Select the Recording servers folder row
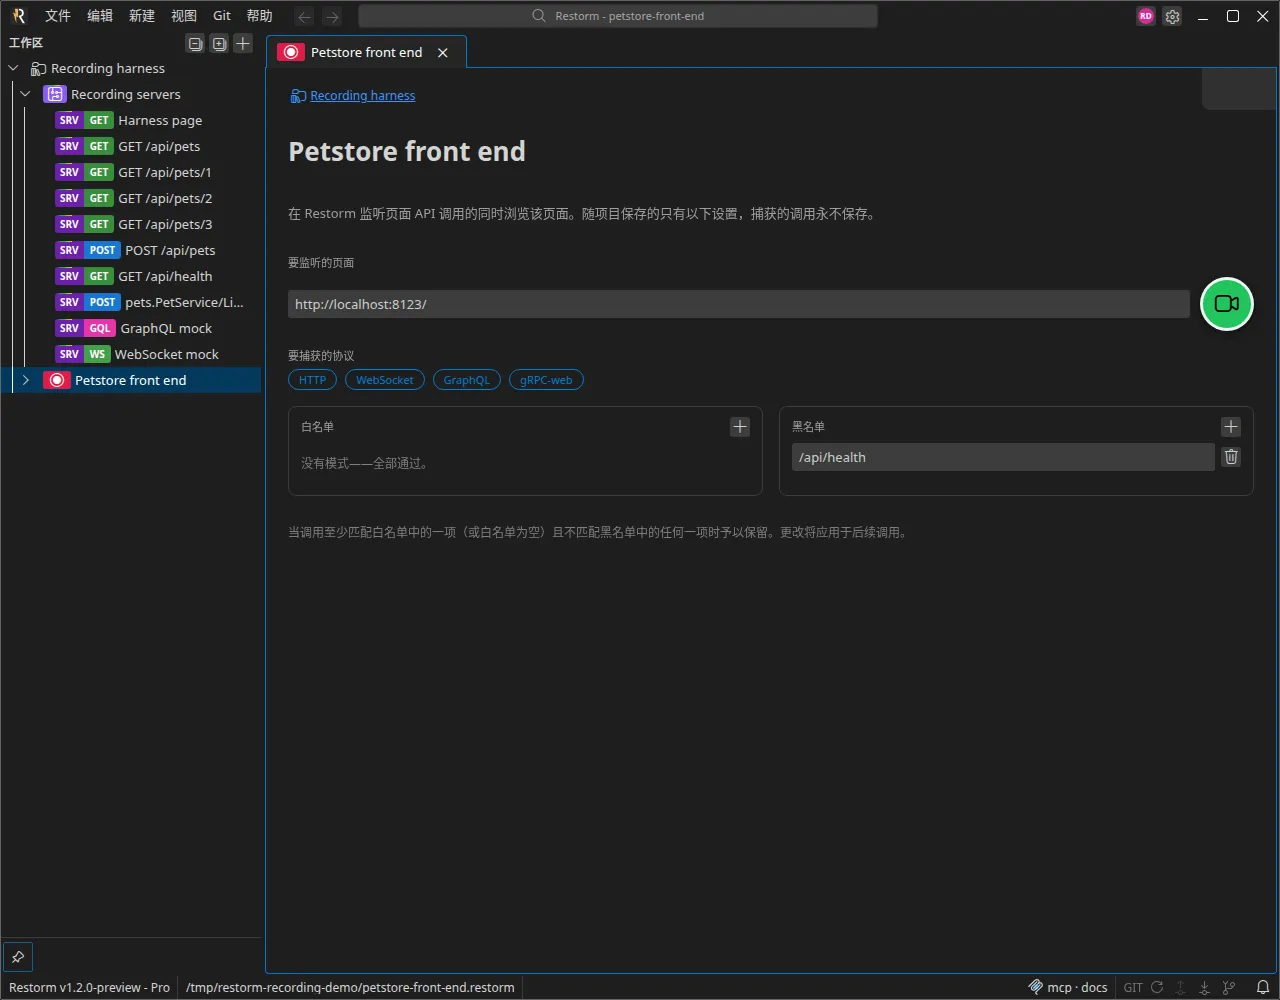This screenshot has height=1000, width=1280. click(131, 94)
